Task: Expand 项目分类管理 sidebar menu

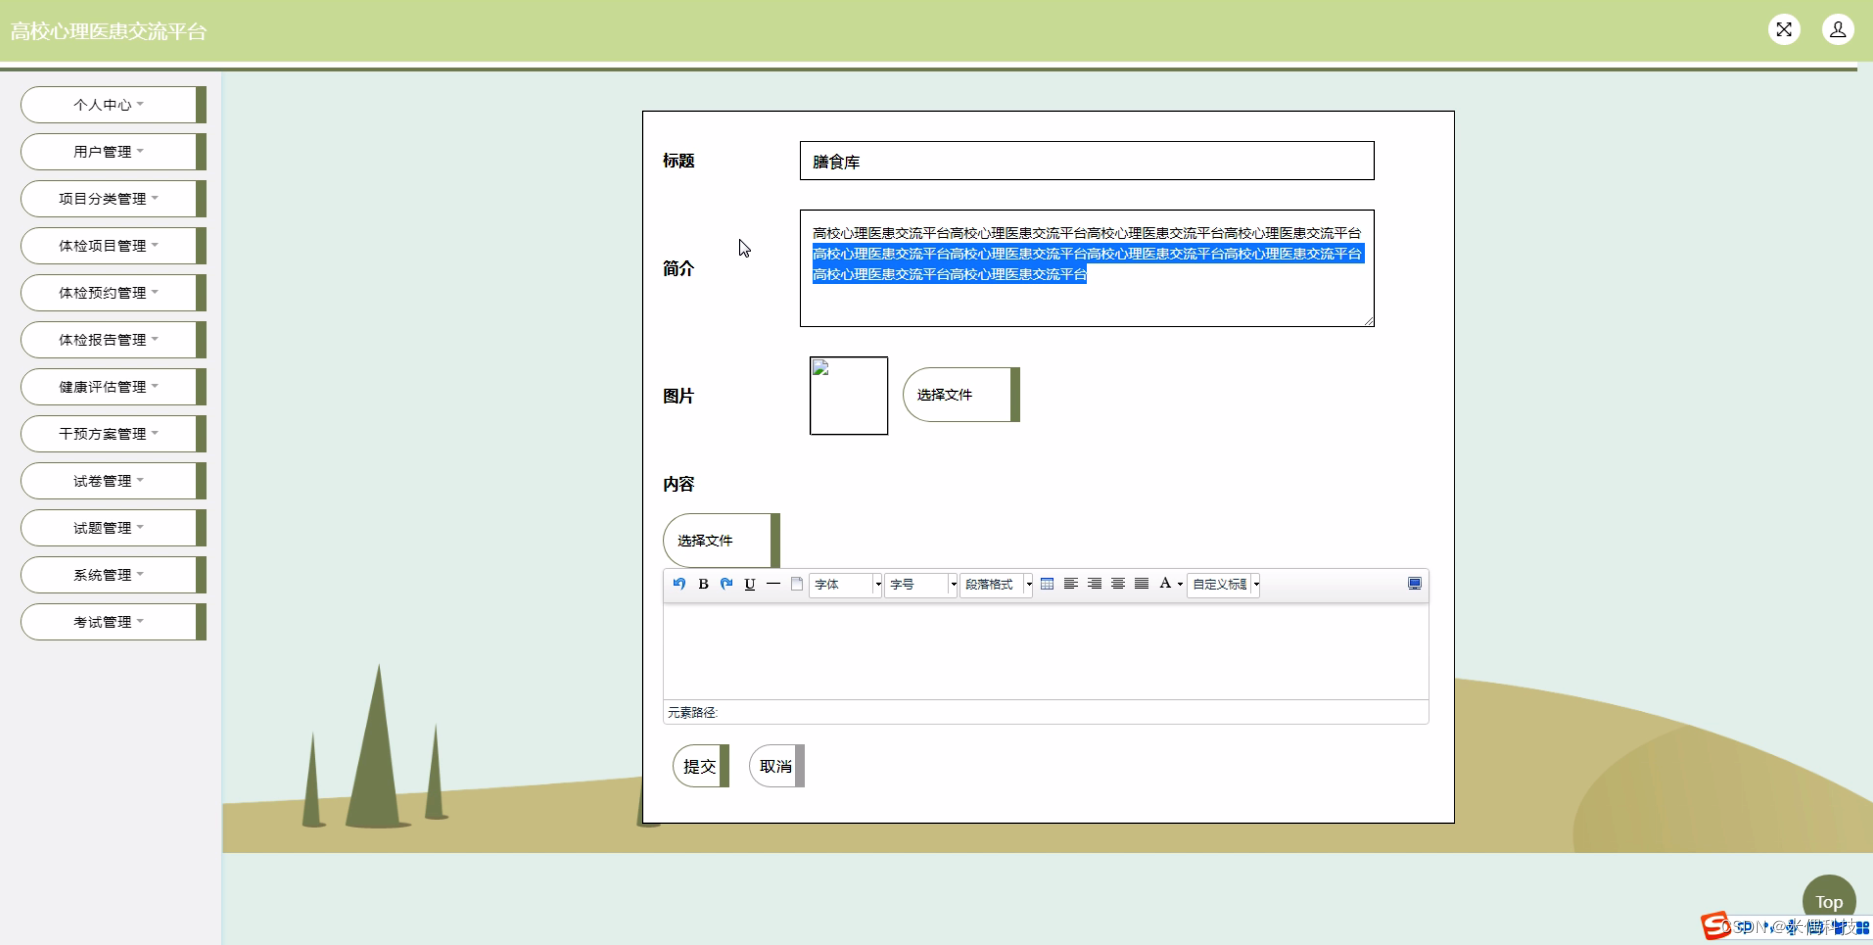Action: click(113, 198)
